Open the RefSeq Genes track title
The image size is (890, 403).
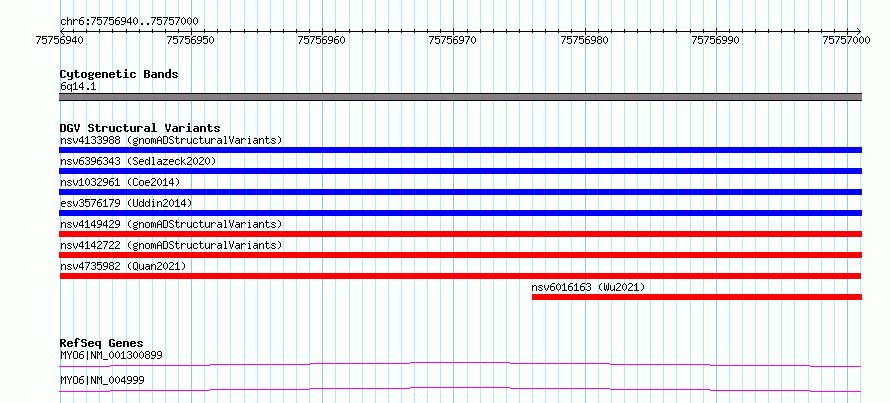[102, 343]
